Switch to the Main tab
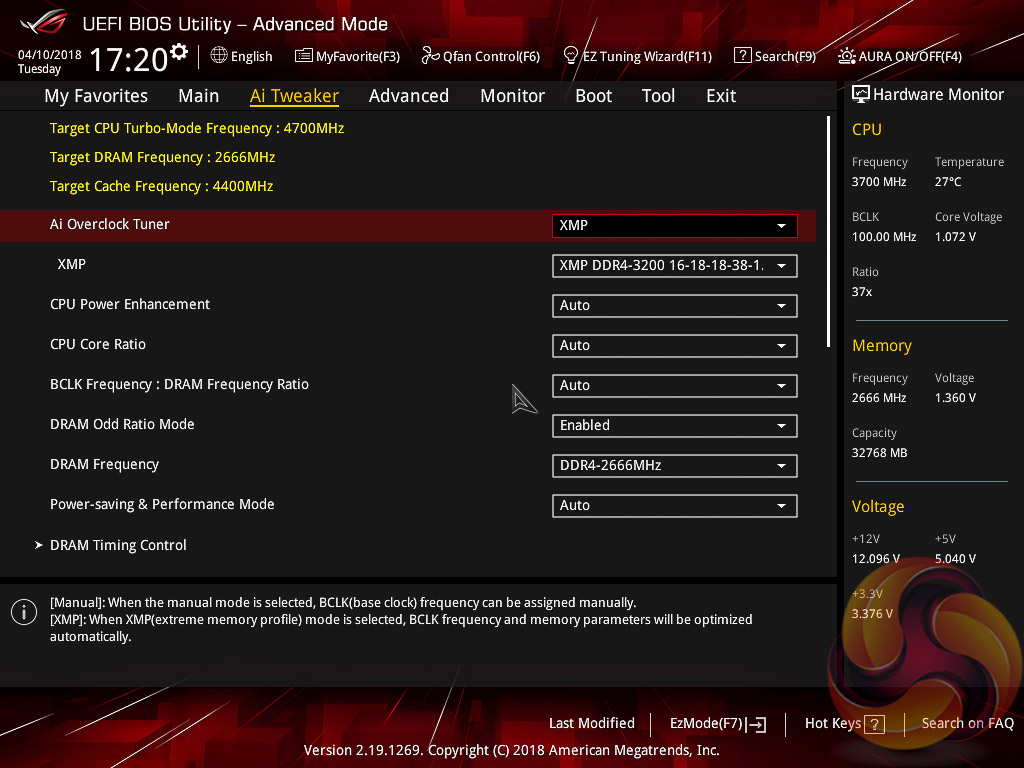Screen dimensions: 1024x768 (199, 96)
